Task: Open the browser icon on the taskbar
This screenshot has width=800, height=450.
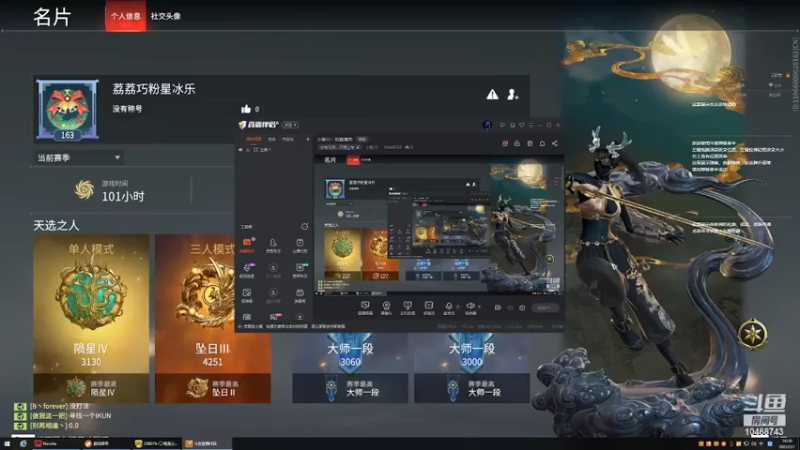Action: [x=23, y=444]
